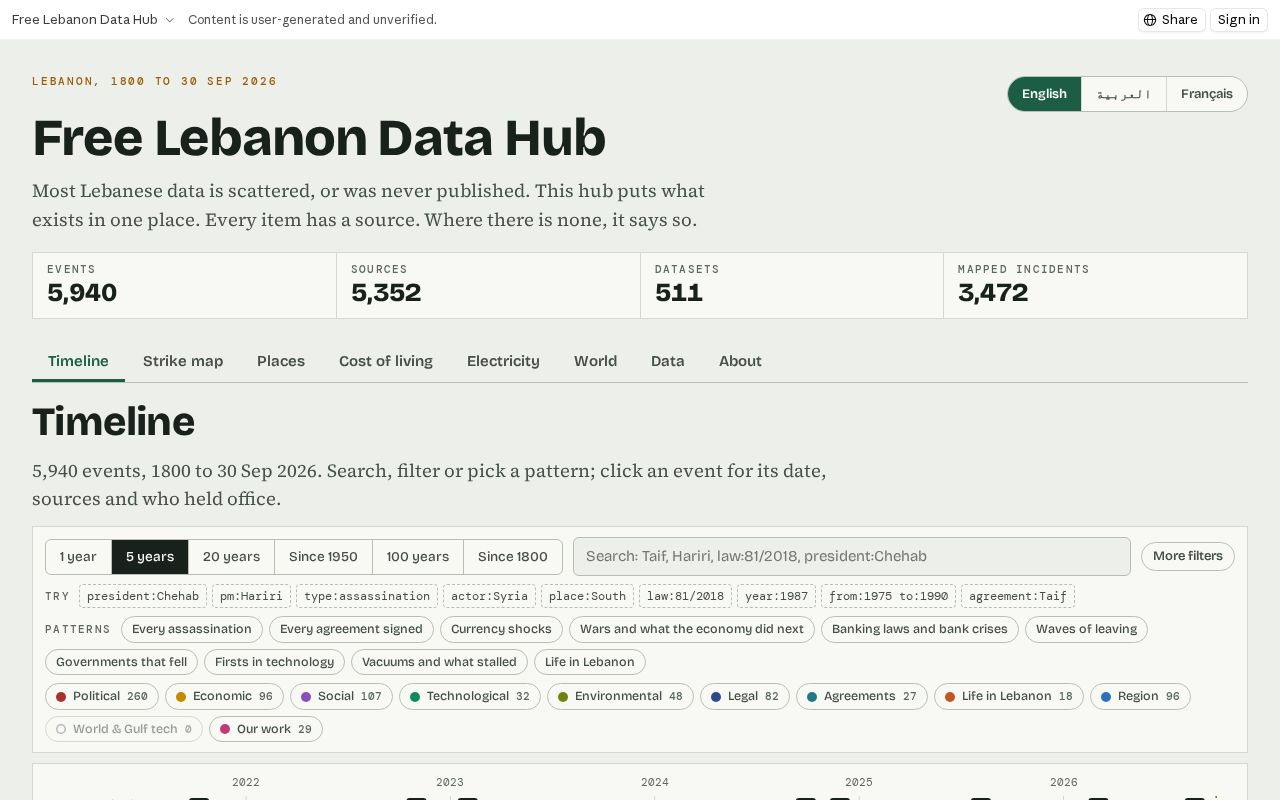Toggle the Legal category filter
The image size is (1280, 800).
point(745,696)
